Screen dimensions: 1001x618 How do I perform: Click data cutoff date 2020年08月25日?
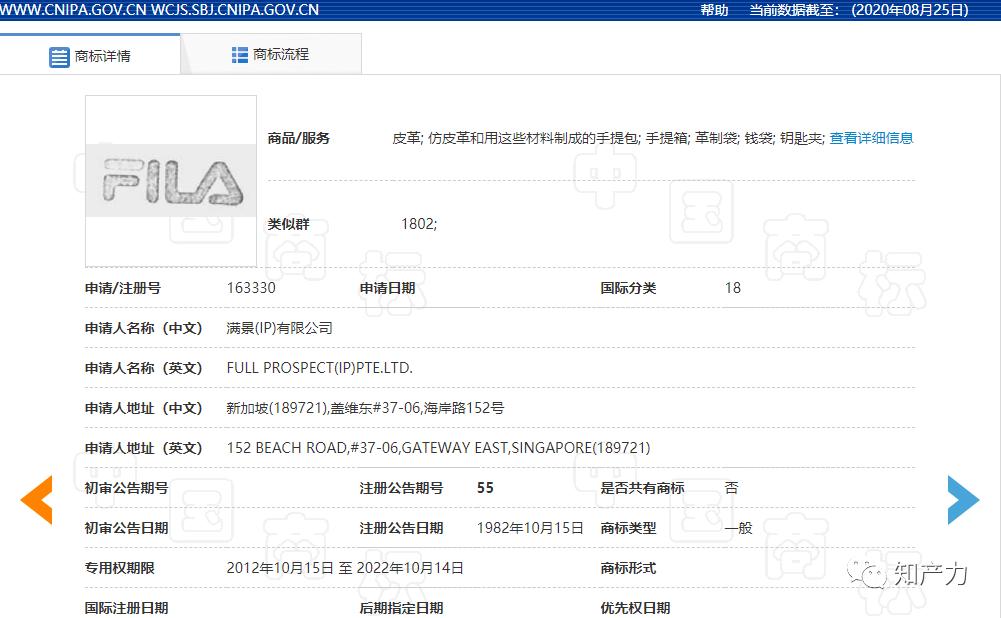tap(910, 10)
